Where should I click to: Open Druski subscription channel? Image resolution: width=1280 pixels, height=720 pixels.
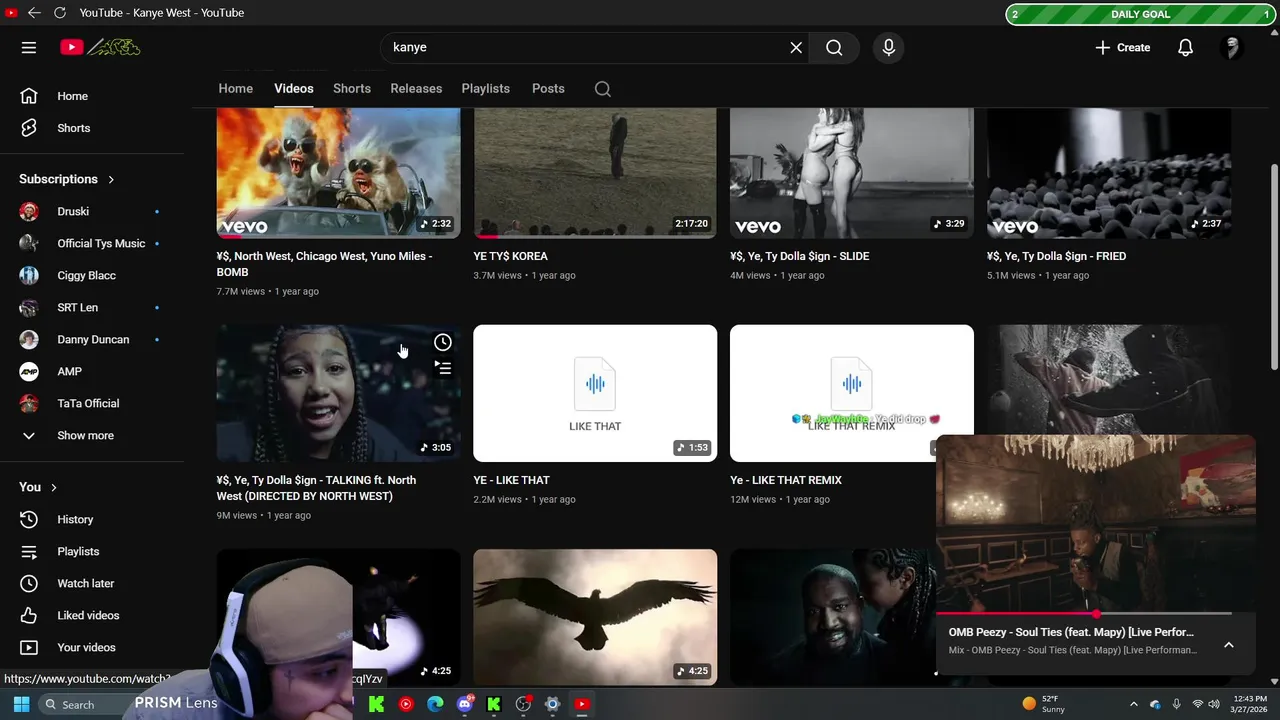(92, 211)
